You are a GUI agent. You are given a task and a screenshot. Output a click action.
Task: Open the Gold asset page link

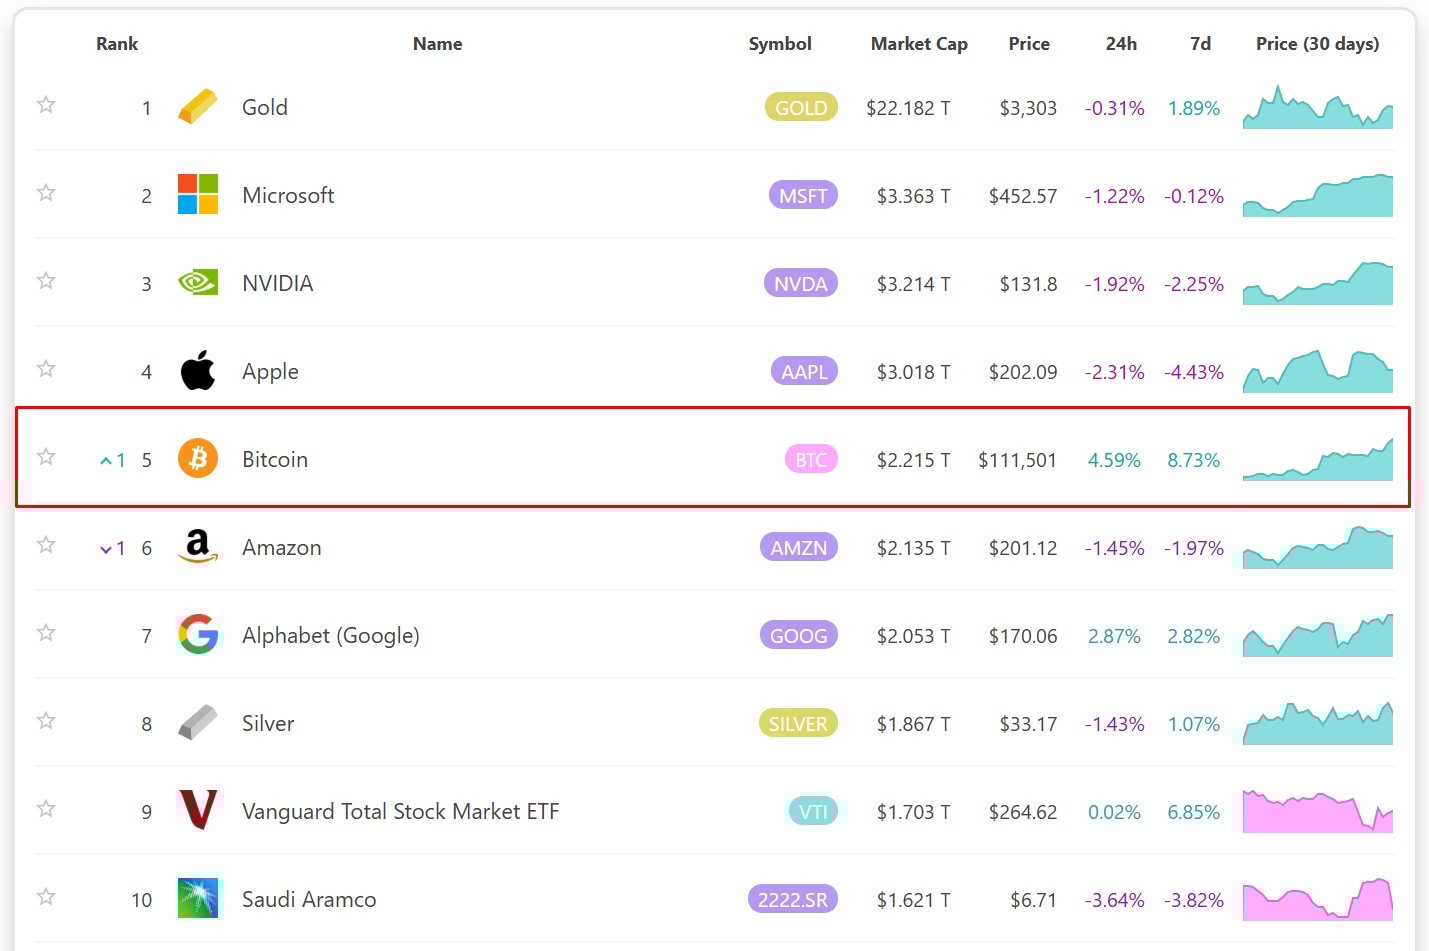pyautogui.click(x=265, y=107)
